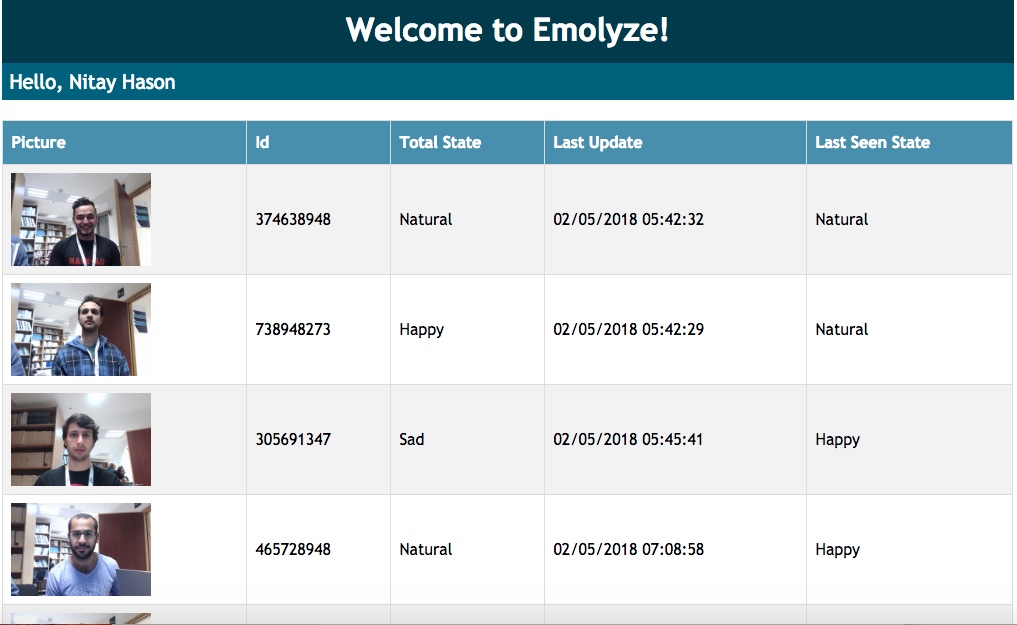
Task: Open the photo thumbnail for Id 305691347
Action: pos(81,440)
